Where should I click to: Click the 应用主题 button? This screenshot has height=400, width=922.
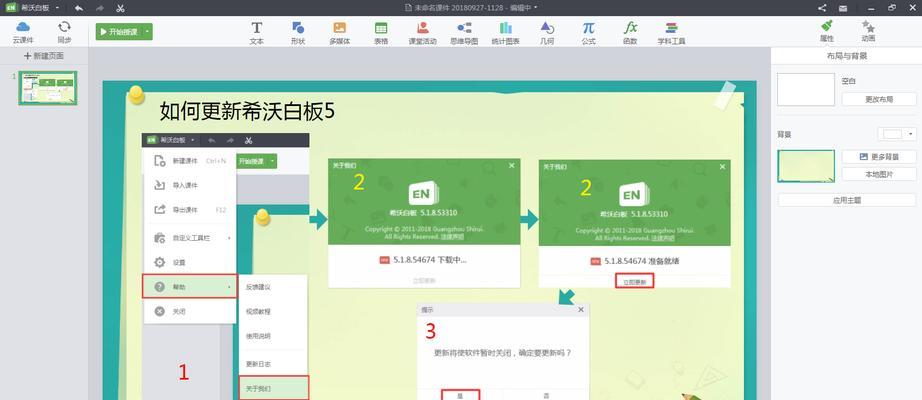coord(847,200)
